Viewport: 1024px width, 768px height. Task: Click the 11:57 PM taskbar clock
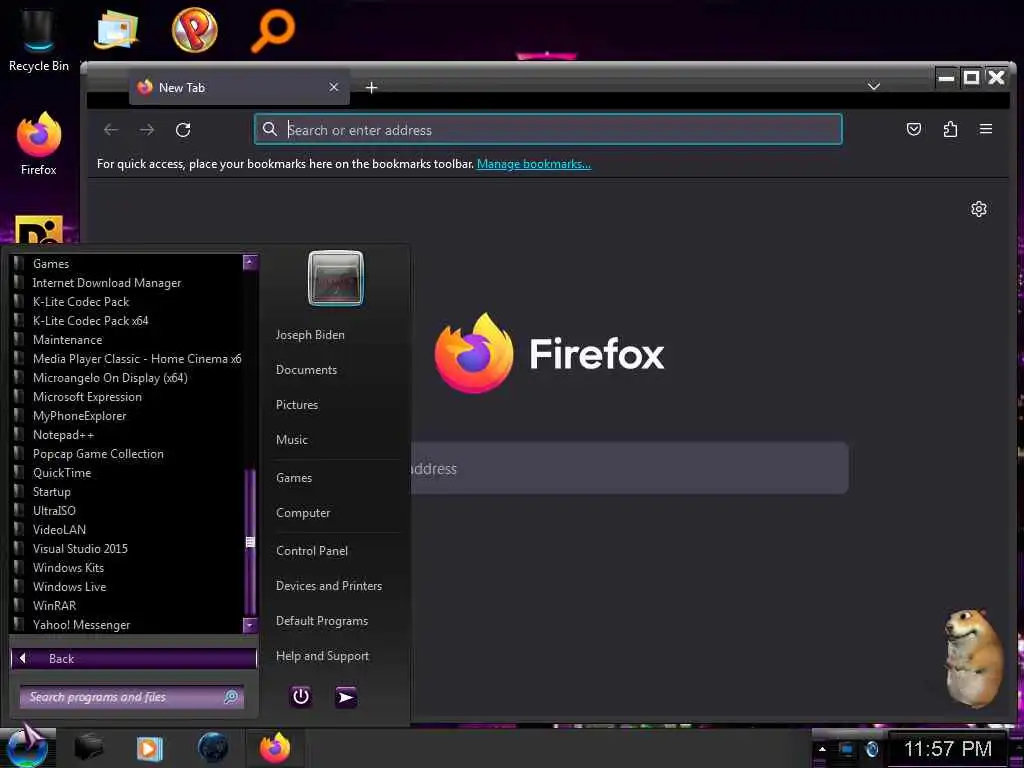tap(948, 748)
